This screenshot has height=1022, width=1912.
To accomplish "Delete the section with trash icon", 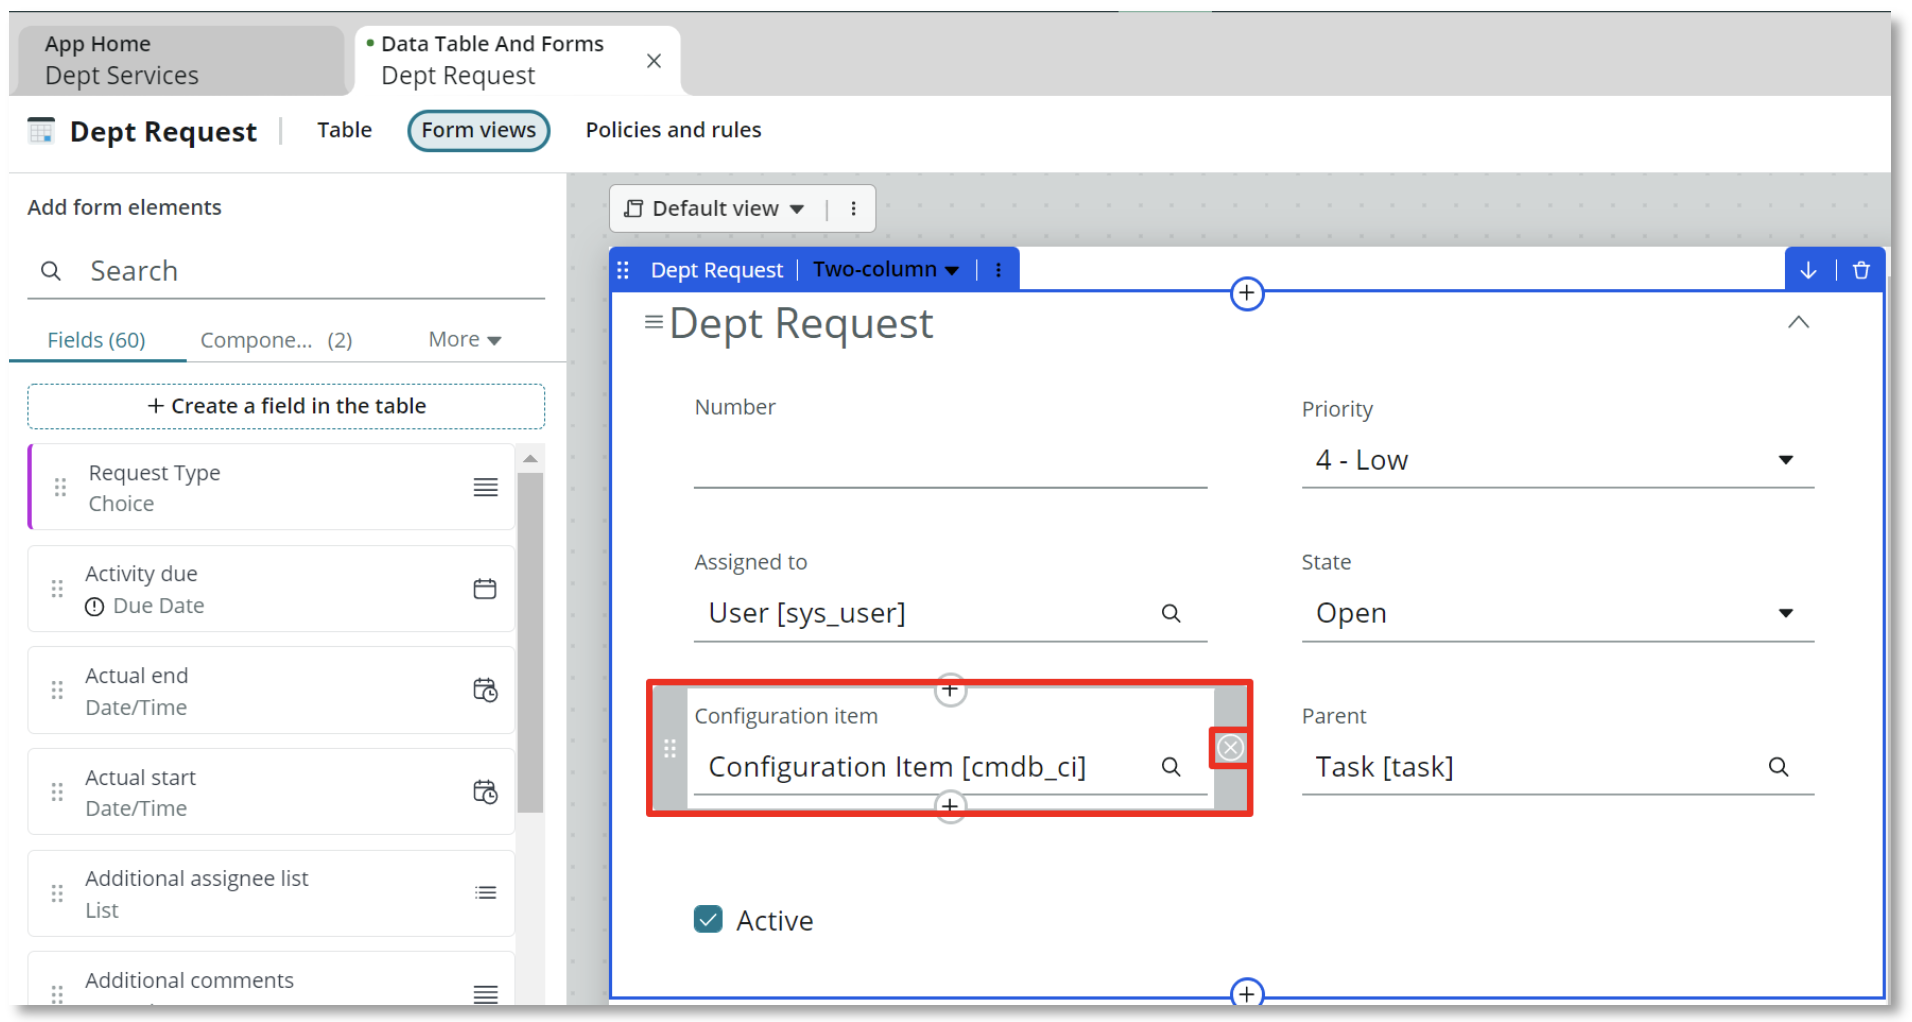I will (x=1861, y=270).
